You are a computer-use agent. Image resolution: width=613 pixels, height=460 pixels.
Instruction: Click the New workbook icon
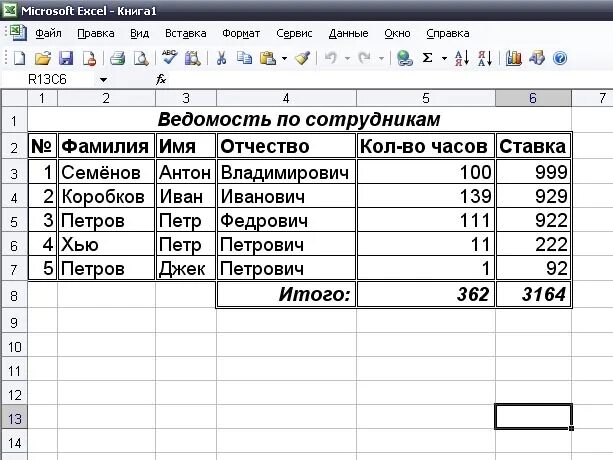19,59
